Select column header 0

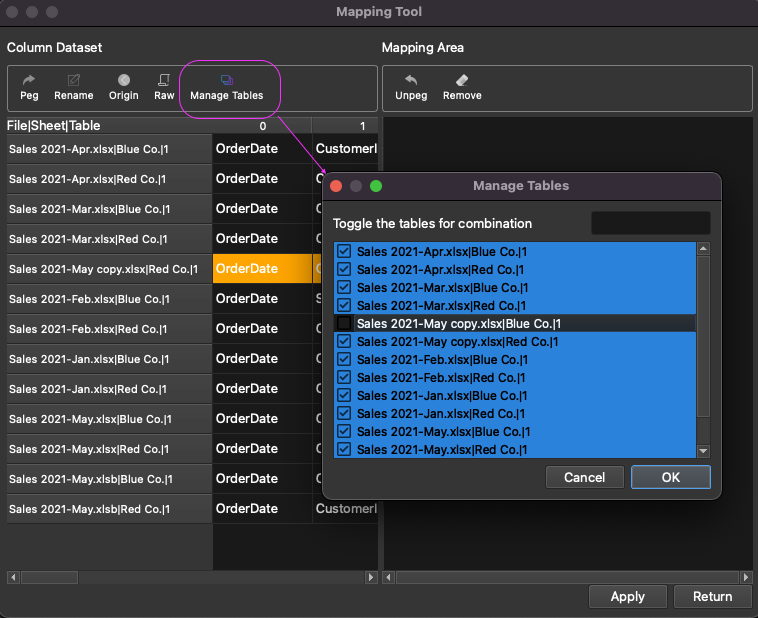click(x=262, y=126)
